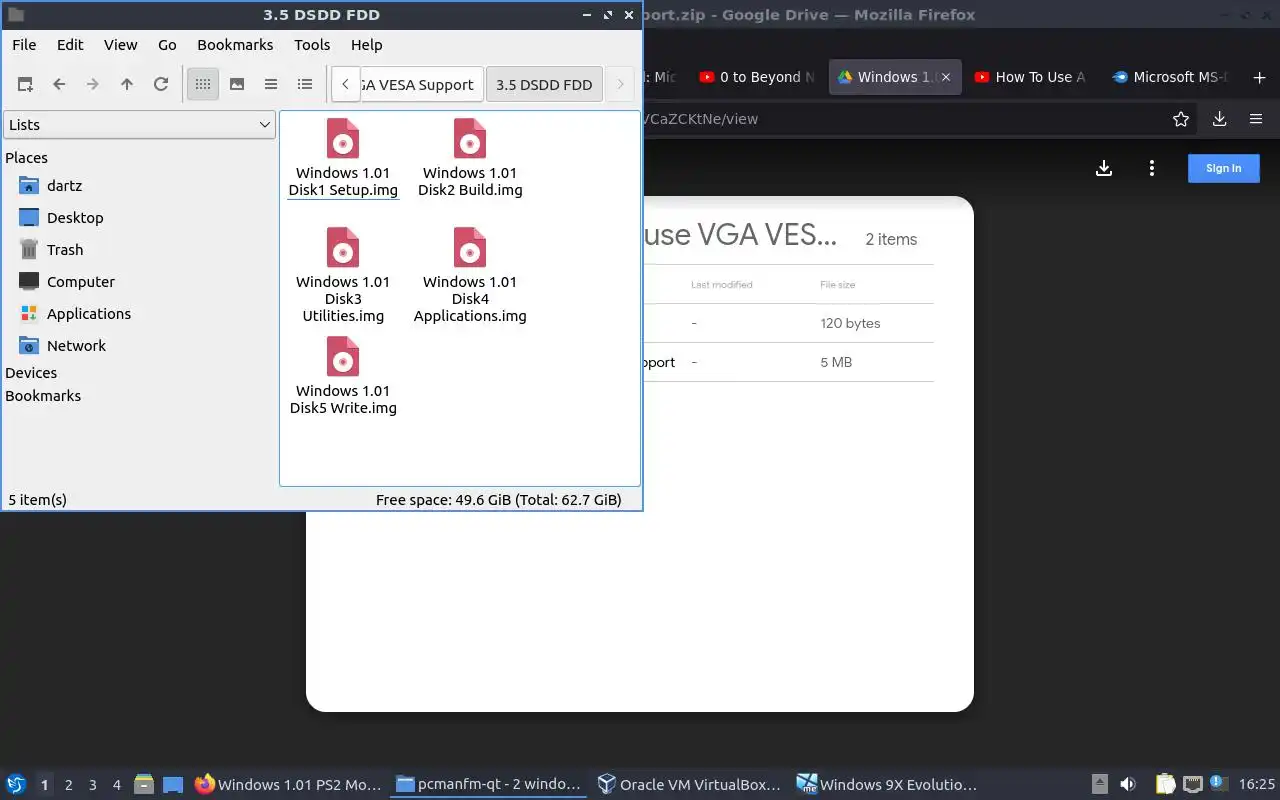Screen dimensions: 1280x800
Task: Select Windows 1.01 Disk2 Build.img file
Action: click(x=470, y=158)
